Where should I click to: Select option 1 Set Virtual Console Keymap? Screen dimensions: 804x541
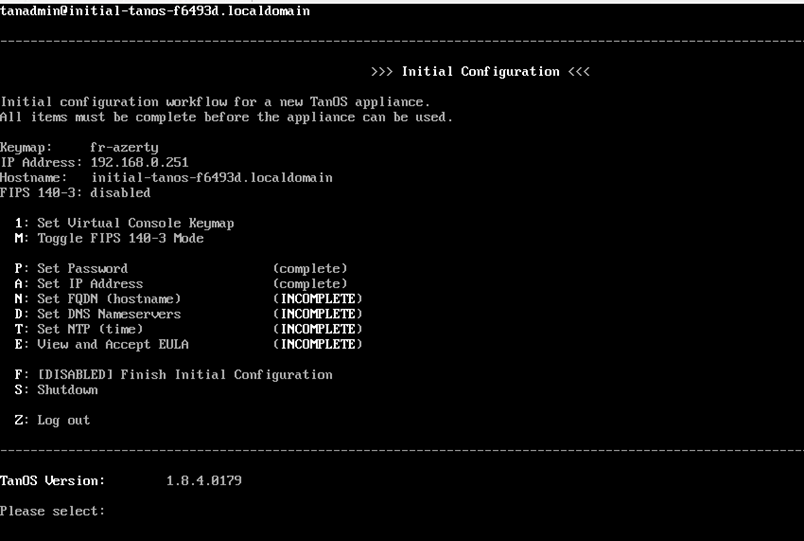pos(125,223)
